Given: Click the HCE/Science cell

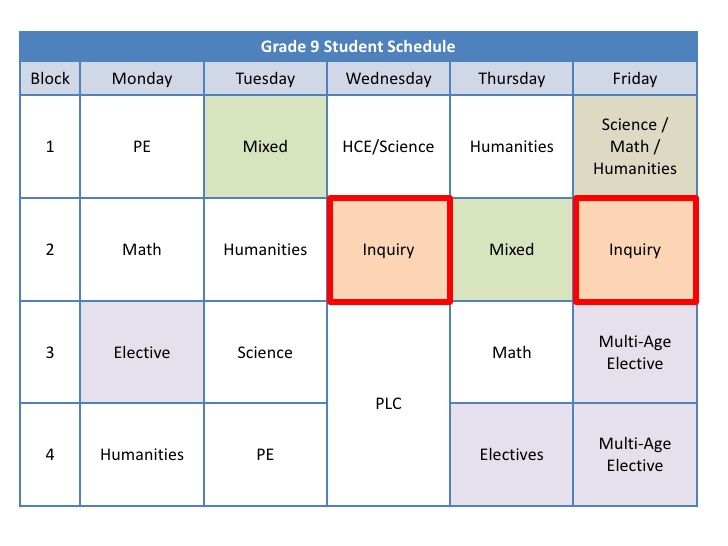Looking at the screenshot, I should [388, 146].
